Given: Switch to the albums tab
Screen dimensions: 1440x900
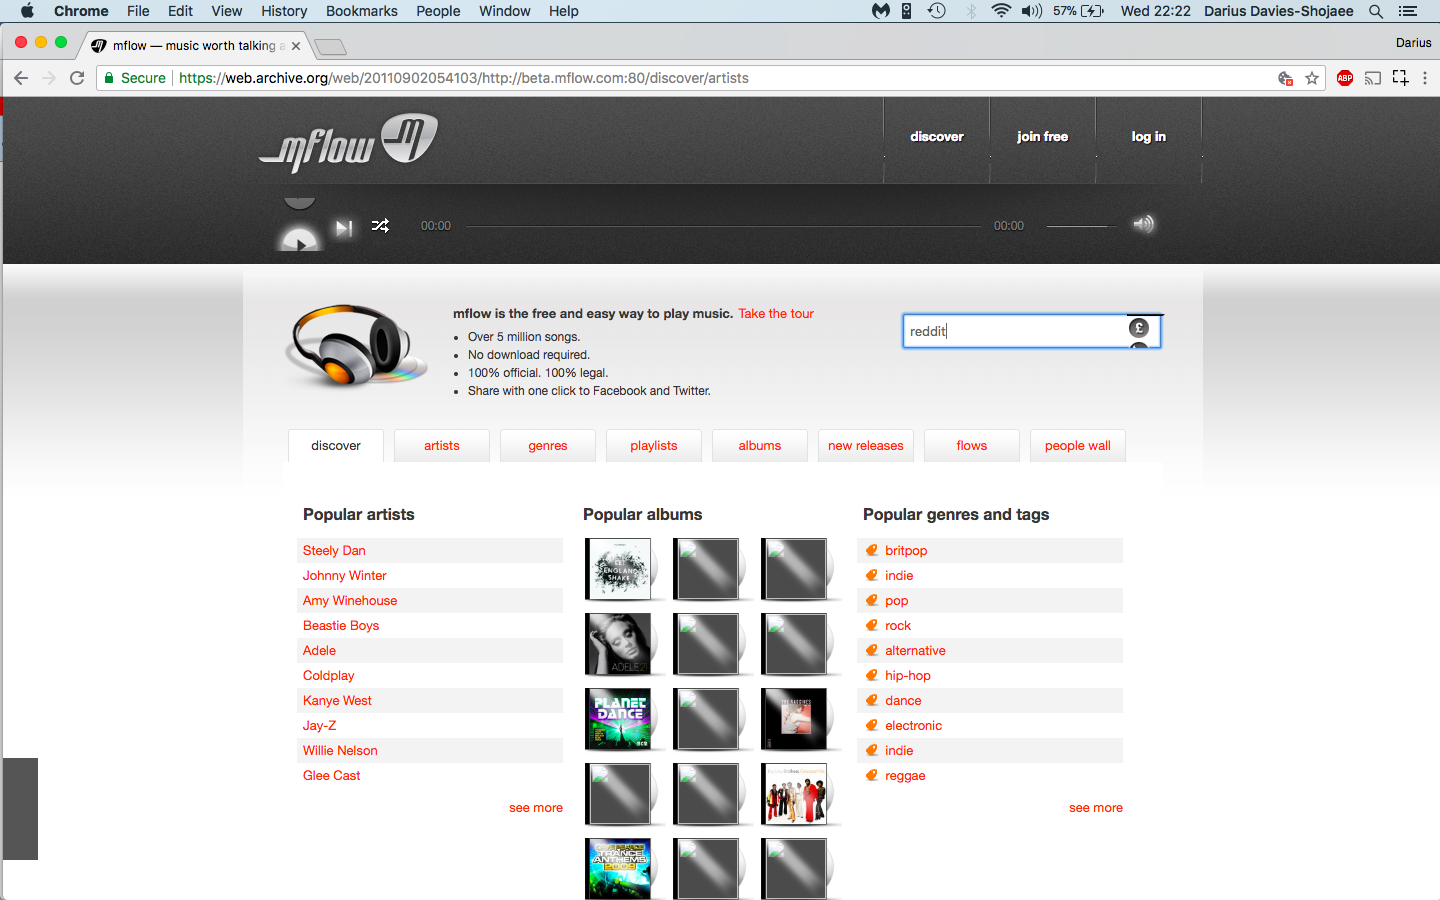Looking at the screenshot, I should (x=760, y=446).
